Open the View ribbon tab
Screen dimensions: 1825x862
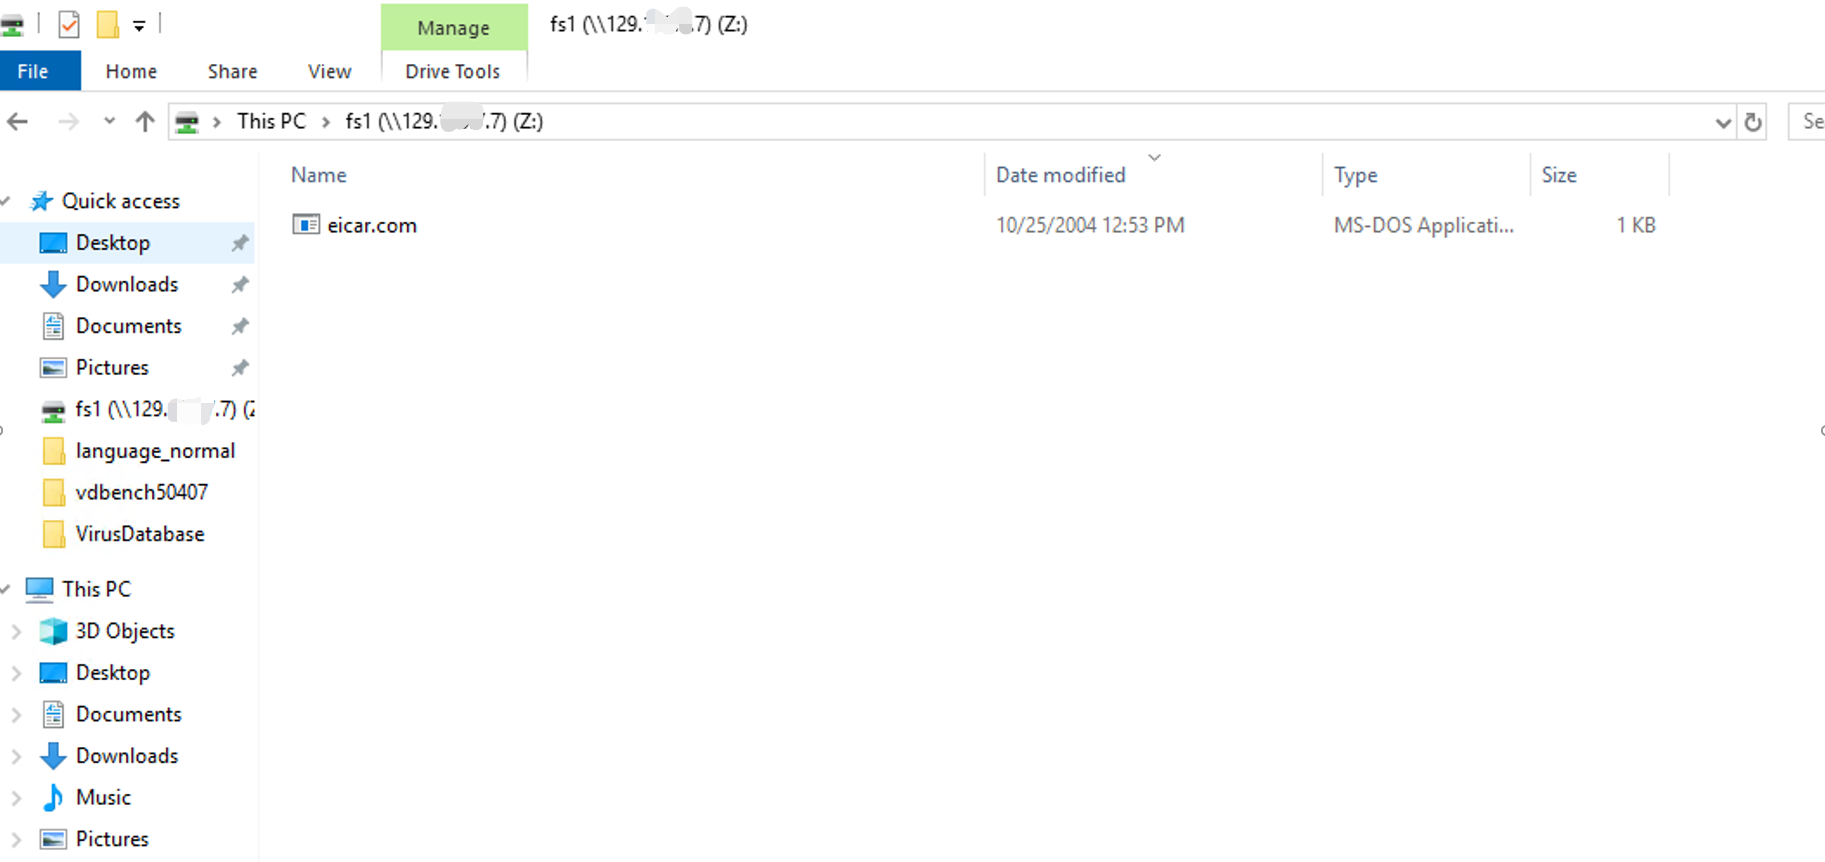[x=329, y=71]
